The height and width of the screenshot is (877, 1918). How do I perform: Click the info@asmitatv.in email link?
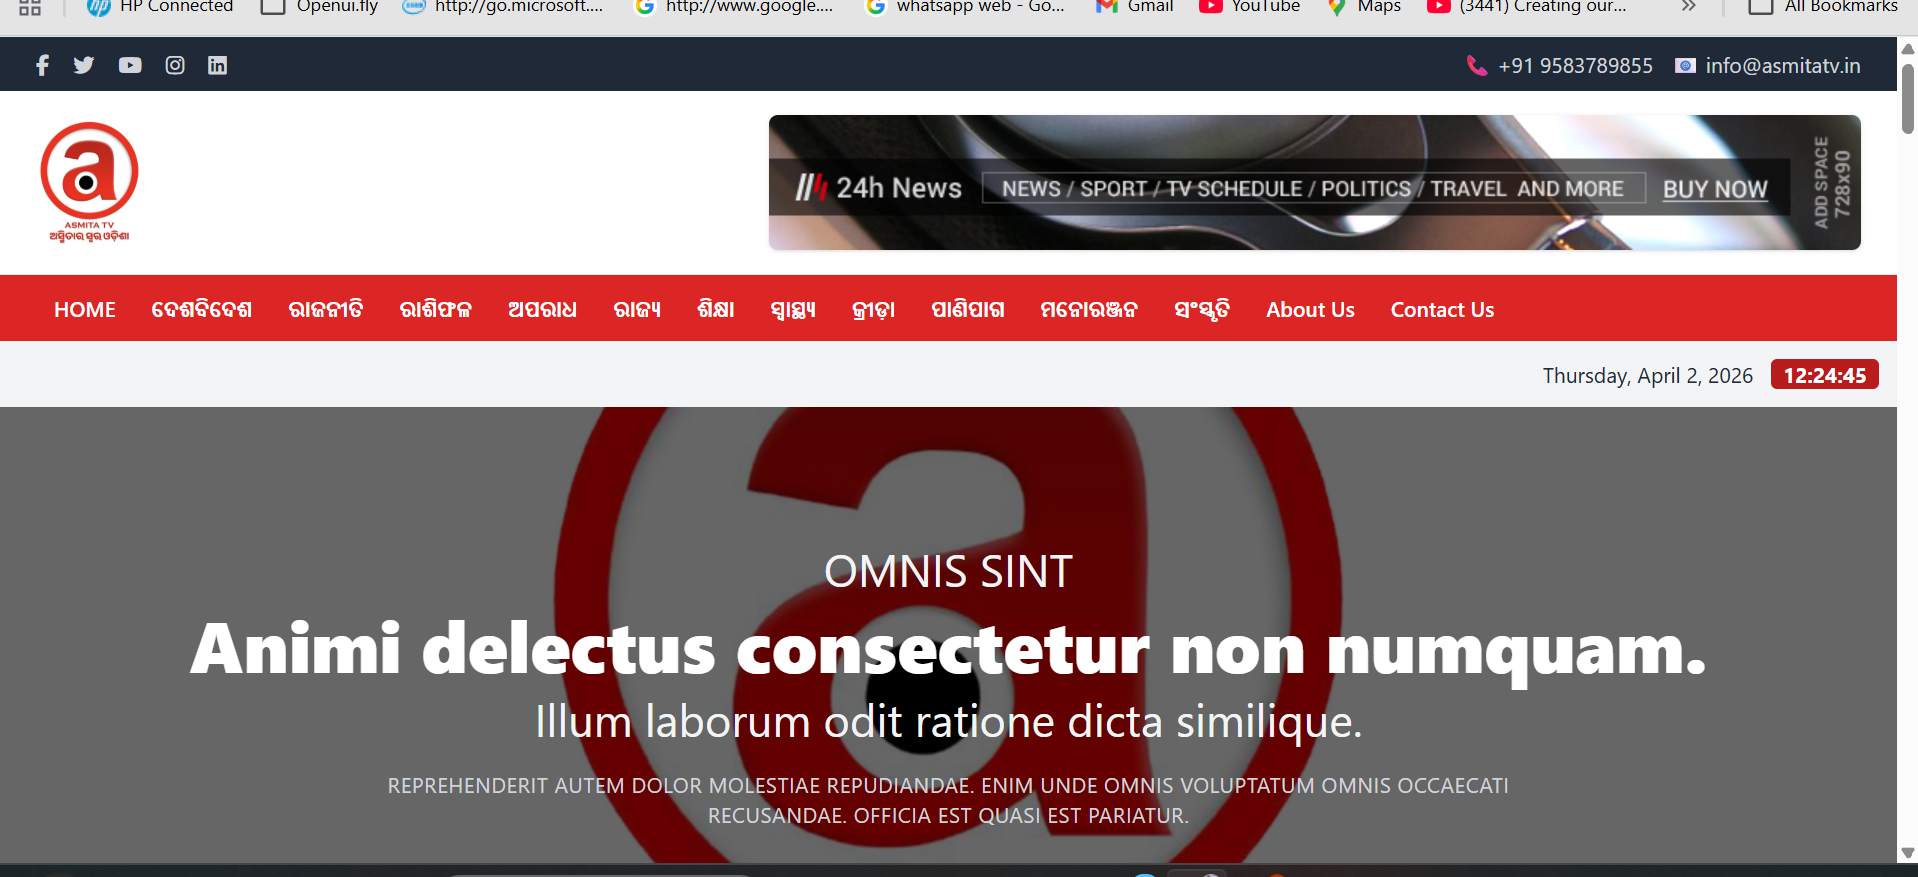pos(1782,66)
